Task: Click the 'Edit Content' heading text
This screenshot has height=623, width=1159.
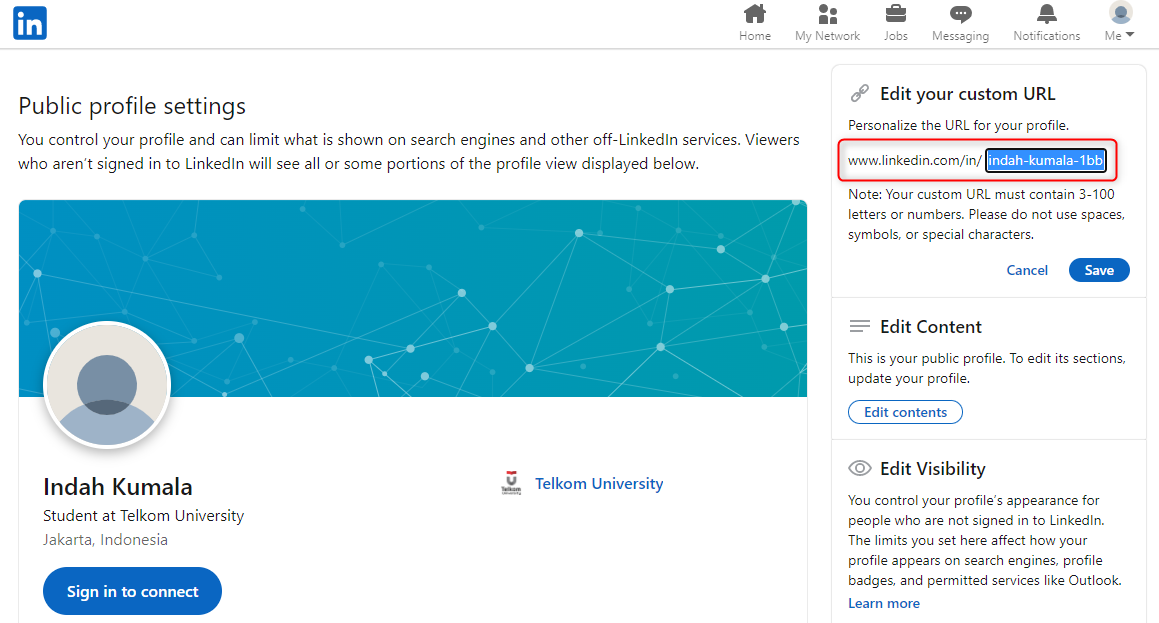Action: pyautogui.click(x=930, y=327)
